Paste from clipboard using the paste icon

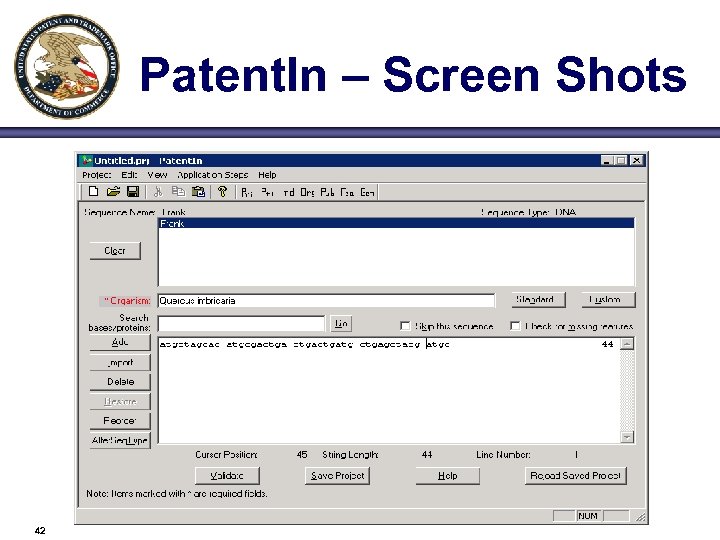(198, 191)
